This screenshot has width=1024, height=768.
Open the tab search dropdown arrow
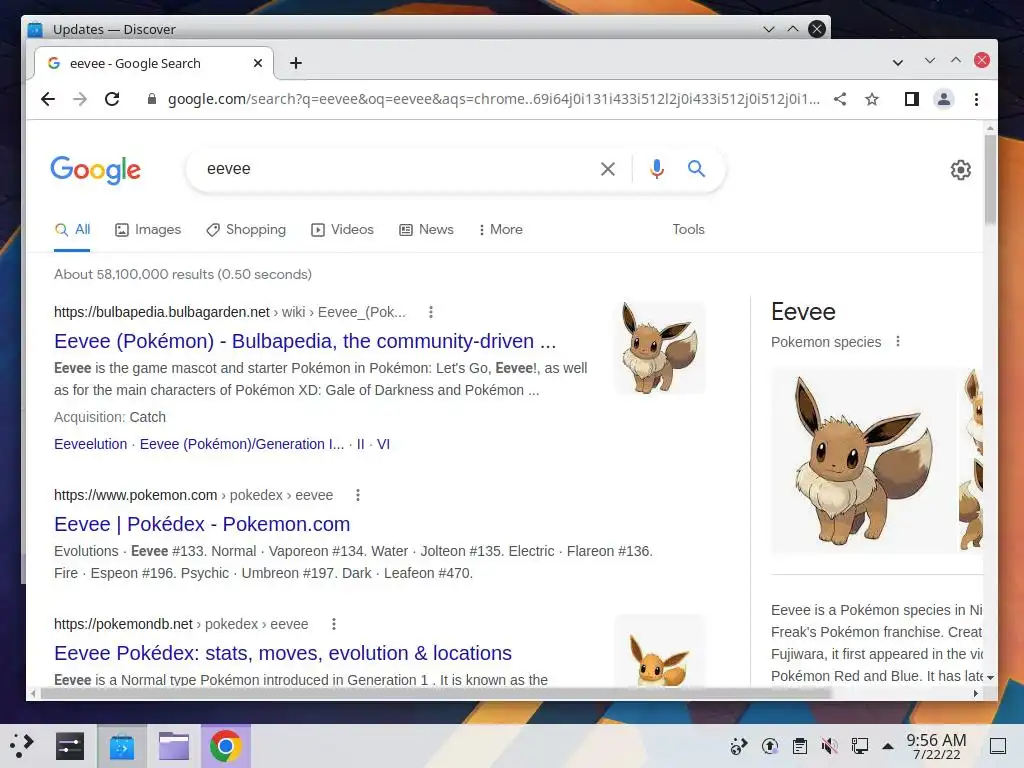click(898, 63)
